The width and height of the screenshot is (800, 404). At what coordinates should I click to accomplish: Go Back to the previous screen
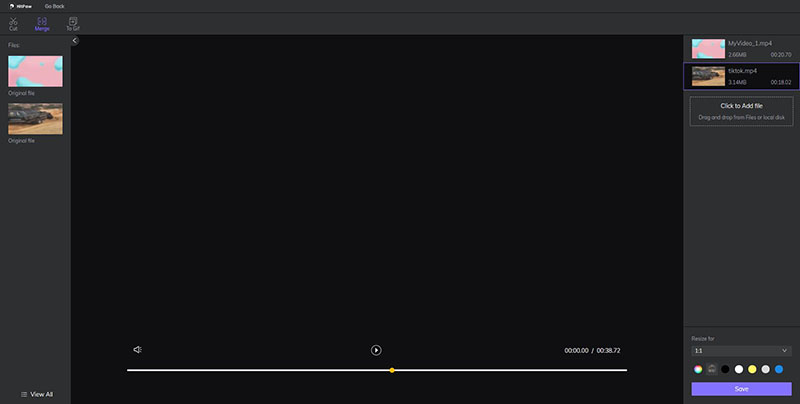coord(55,7)
